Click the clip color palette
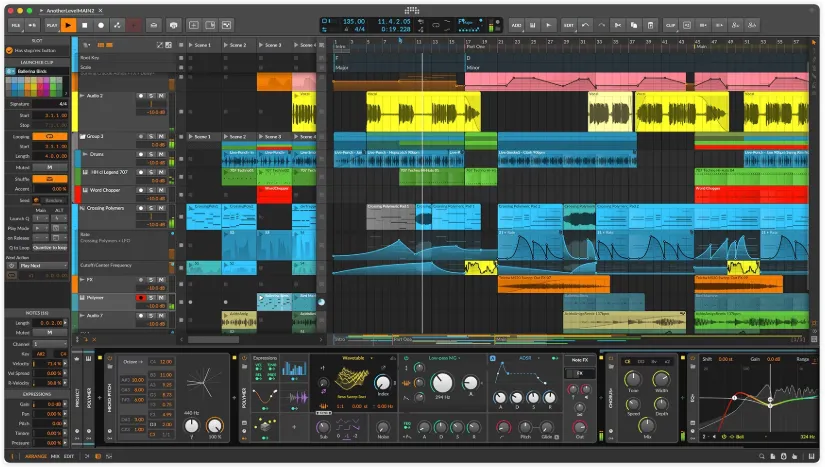 tap(34, 86)
